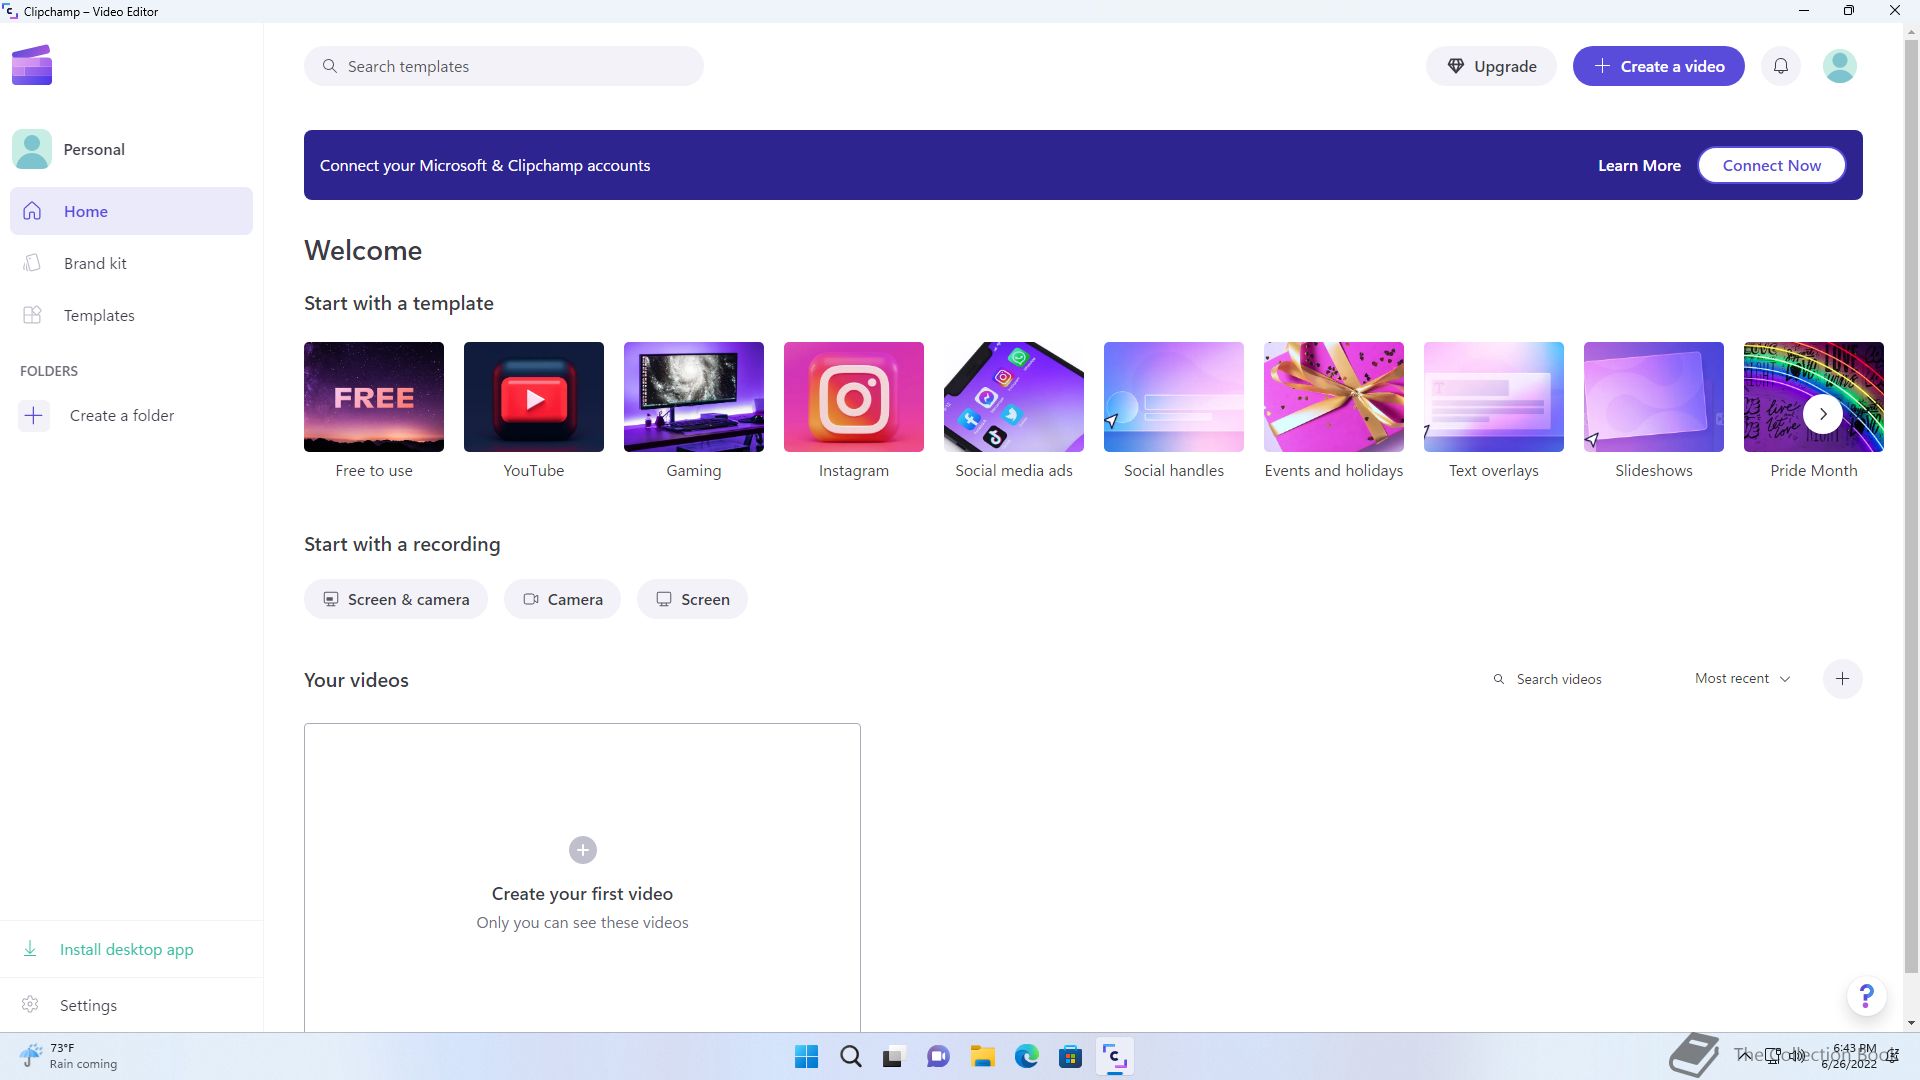1920x1080 pixels.
Task: Click the Search templates field
Action: pyautogui.click(x=504, y=66)
